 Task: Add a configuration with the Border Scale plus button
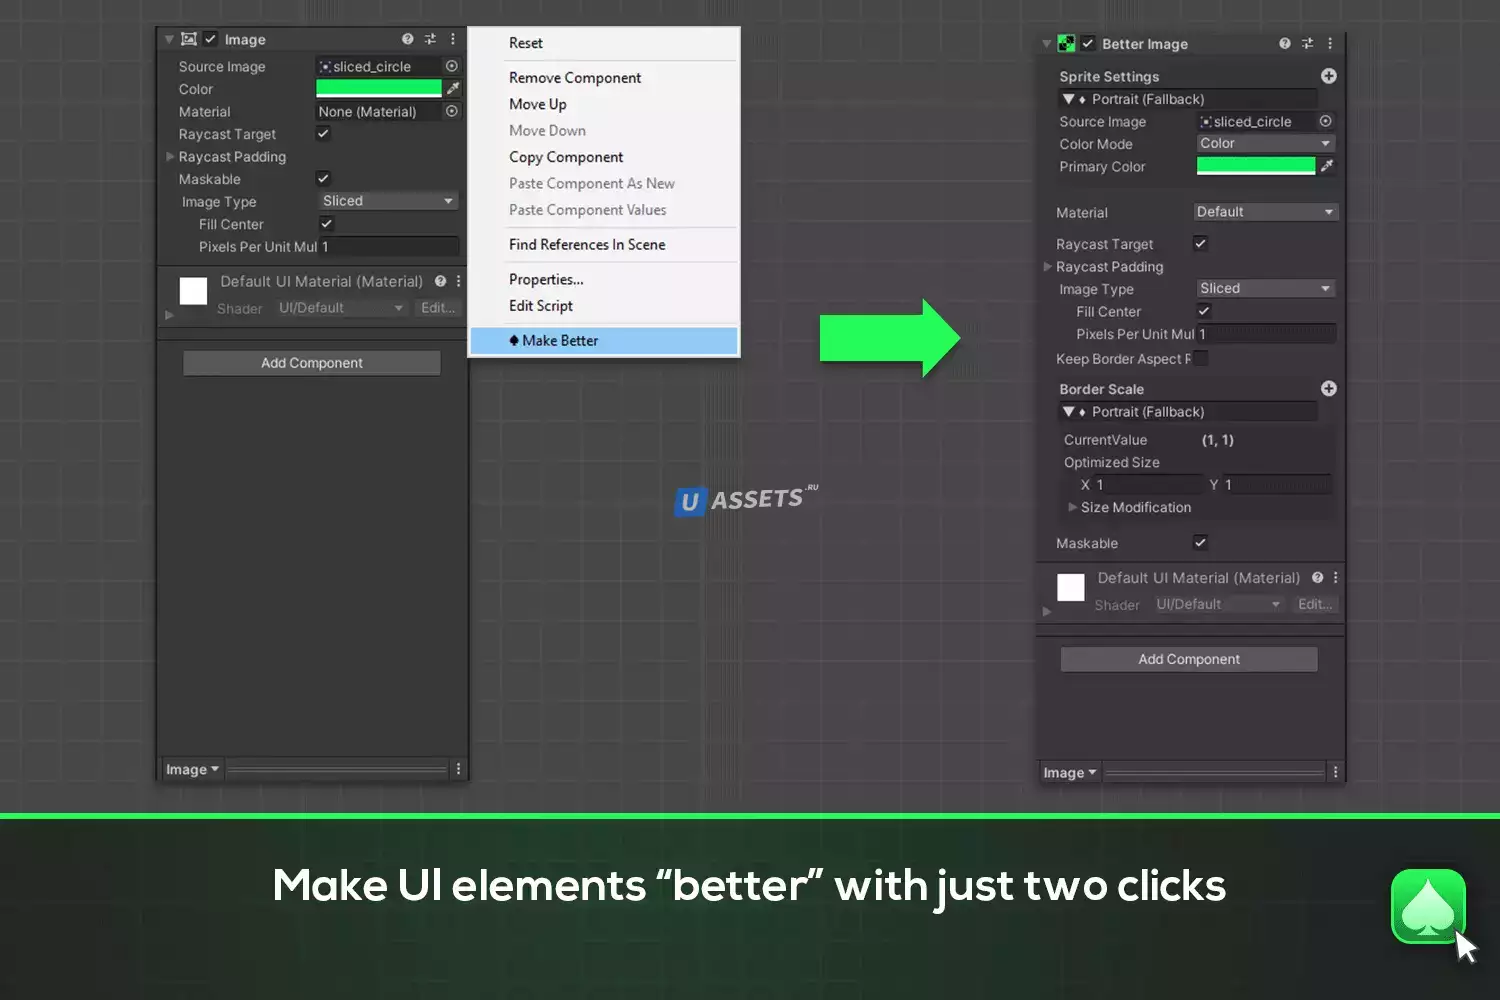point(1329,388)
